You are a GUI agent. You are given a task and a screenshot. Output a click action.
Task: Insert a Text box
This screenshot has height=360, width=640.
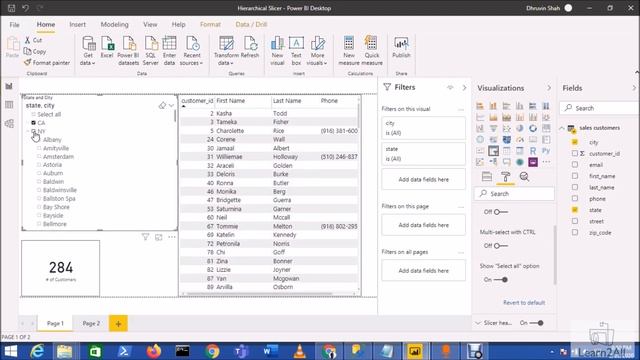point(296,51)
